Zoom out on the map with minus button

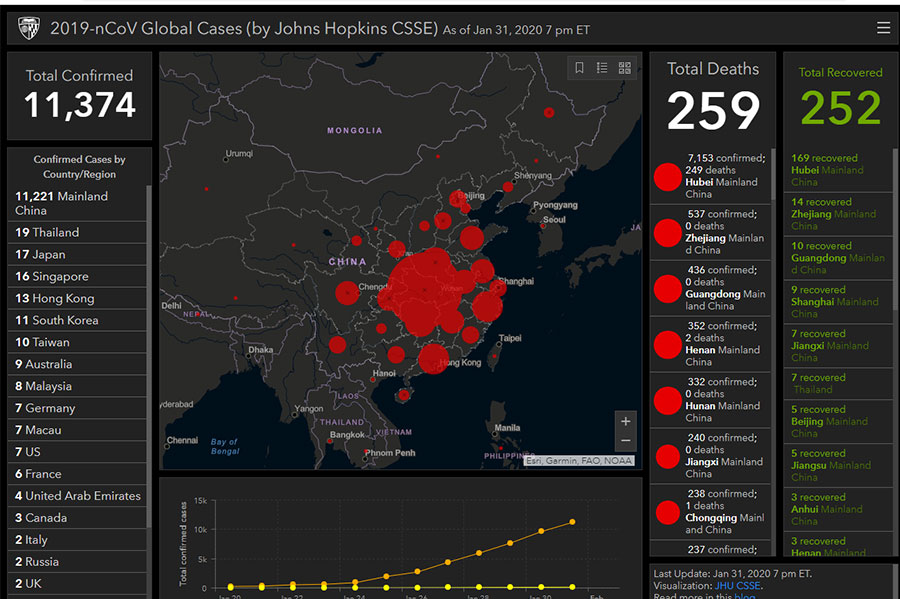tap(626, 441)
